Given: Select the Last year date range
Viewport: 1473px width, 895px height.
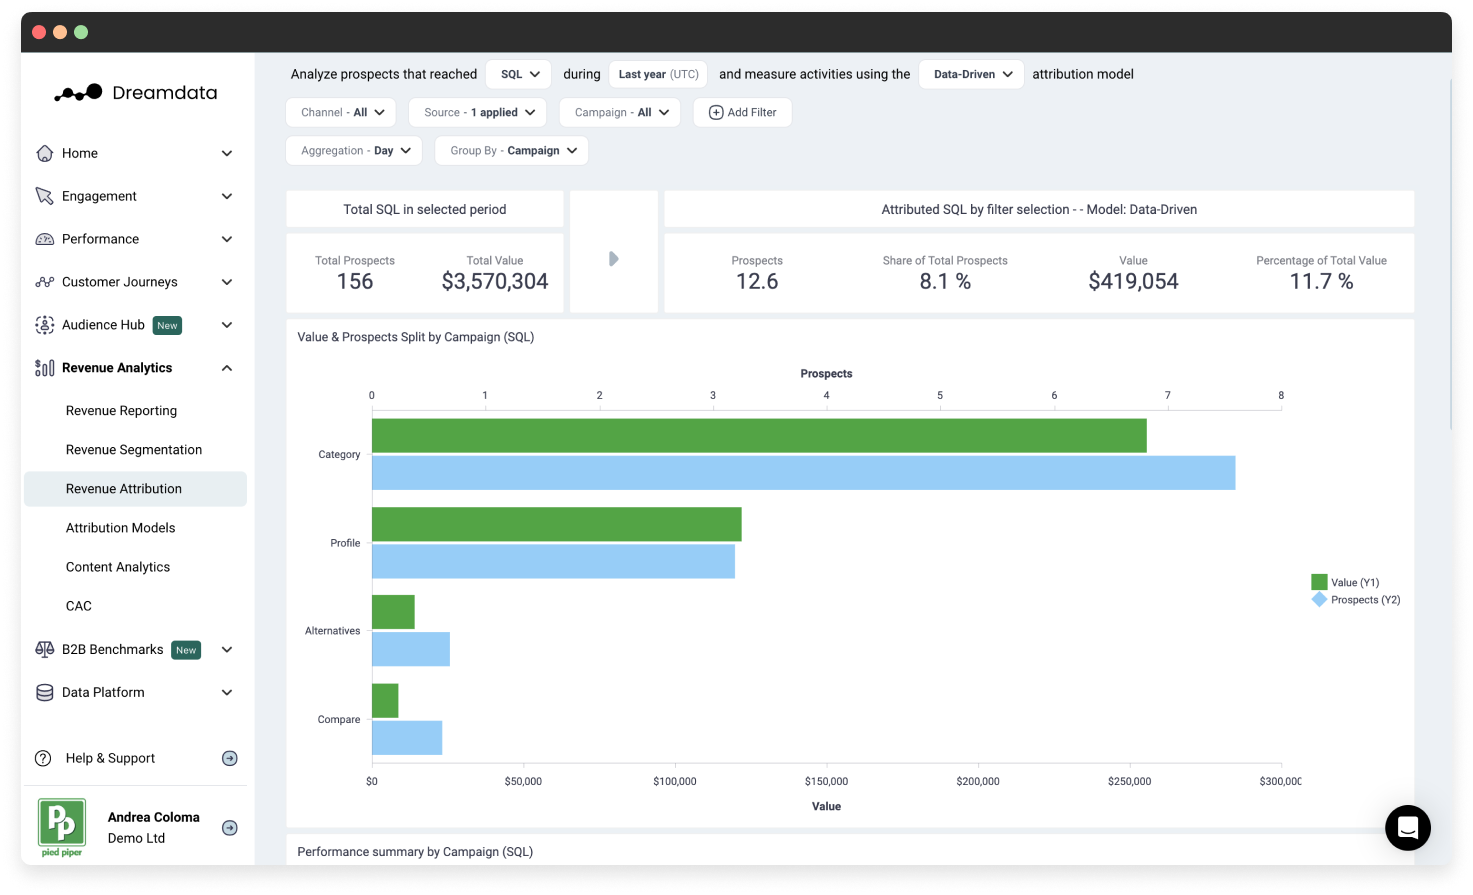Looking at the screenshot, I should click(657, 74).
